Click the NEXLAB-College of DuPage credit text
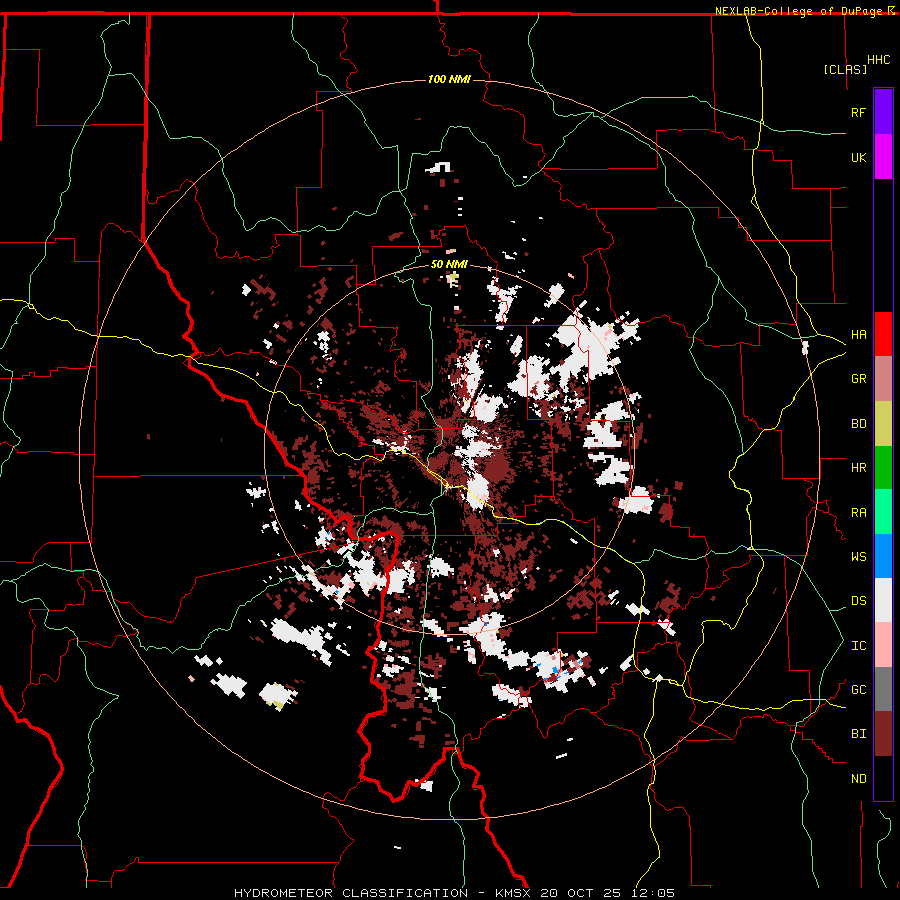This screenshot has height=900, width=900. [800, 11]
